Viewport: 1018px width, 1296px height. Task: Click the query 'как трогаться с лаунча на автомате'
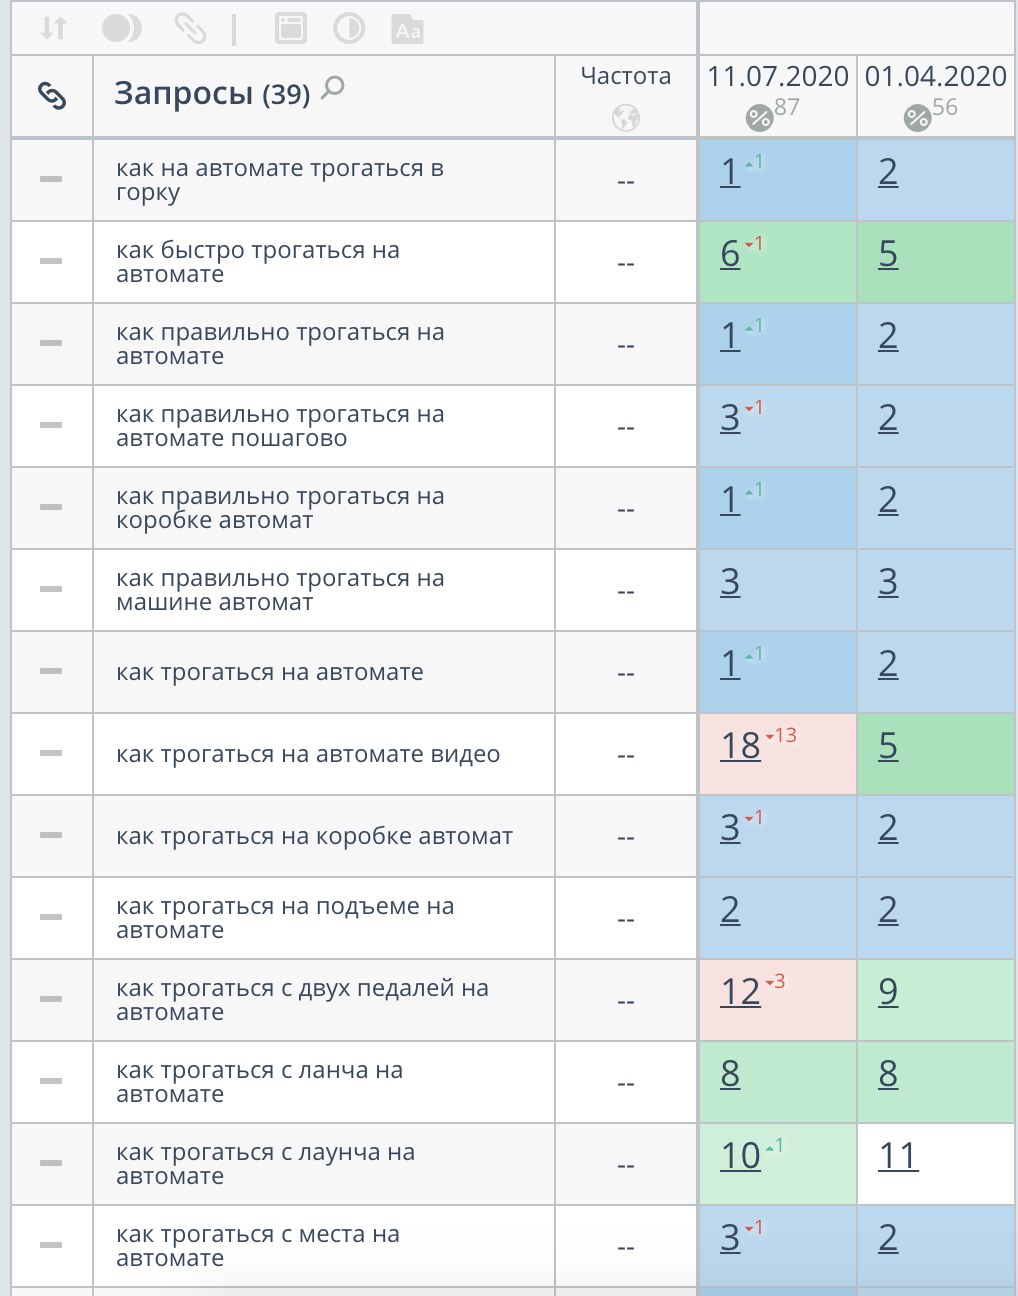tap(265, 1164)
